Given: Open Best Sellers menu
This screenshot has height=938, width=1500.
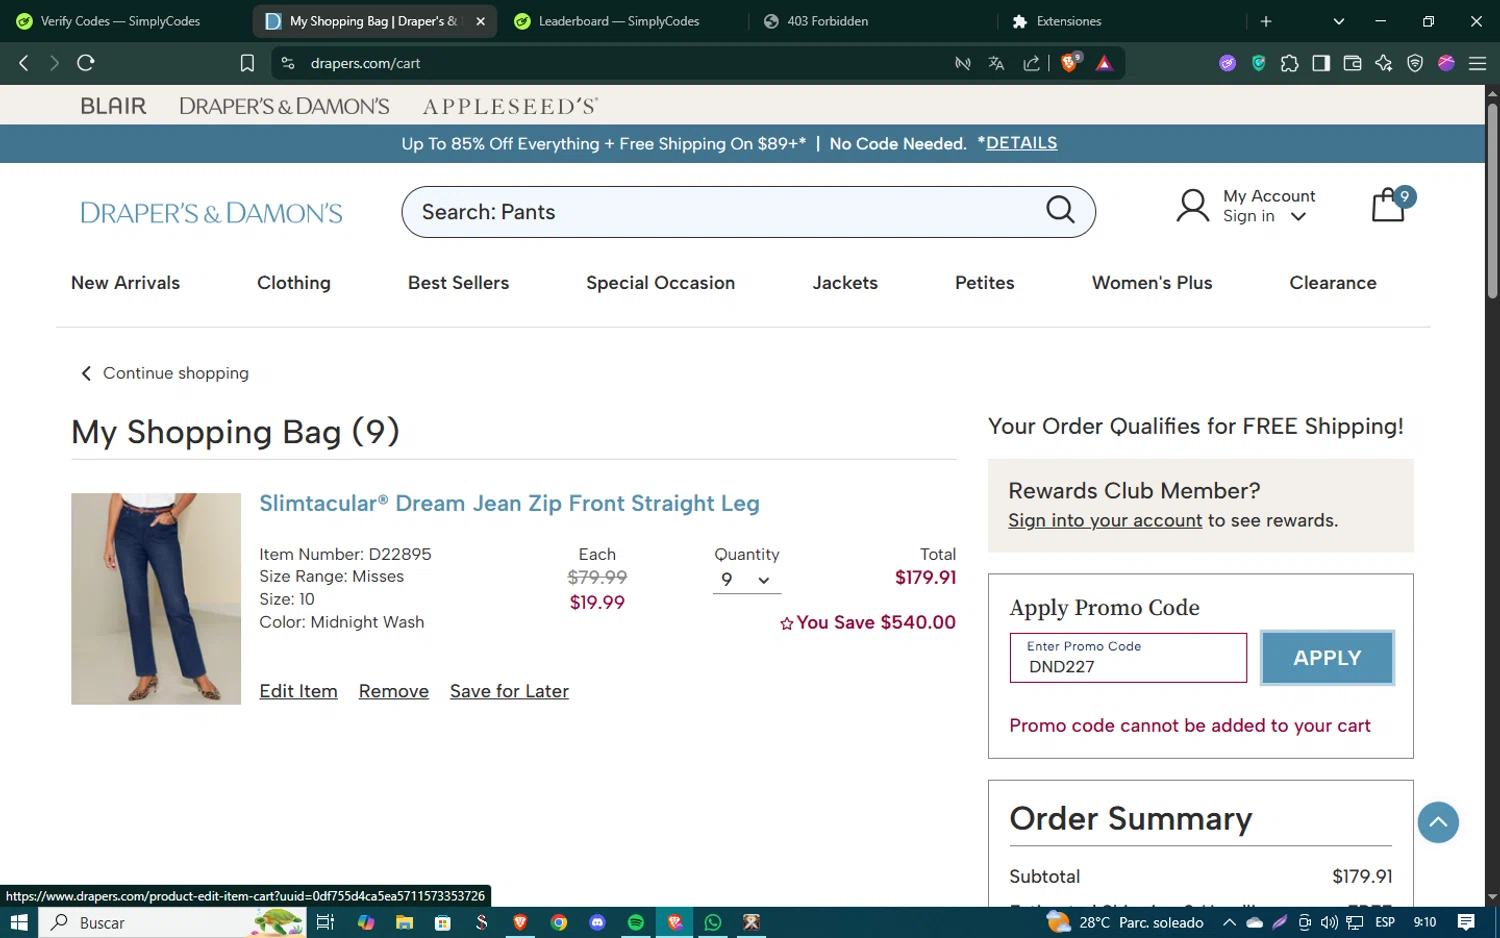Looking at the screenshot, I should coord(458,283).
